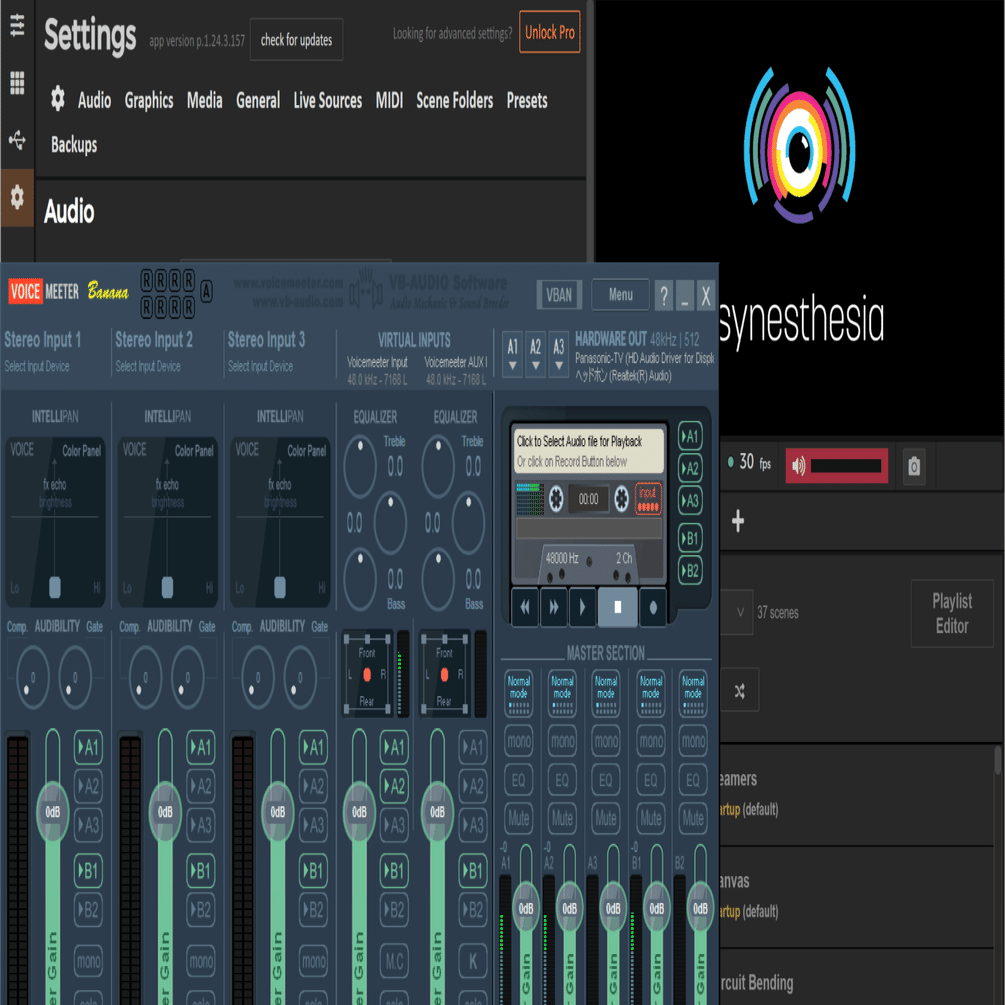The image size is (1005, 1005).
Task: Switch to the Graphics settings tab
Action: tap(149, 101)
